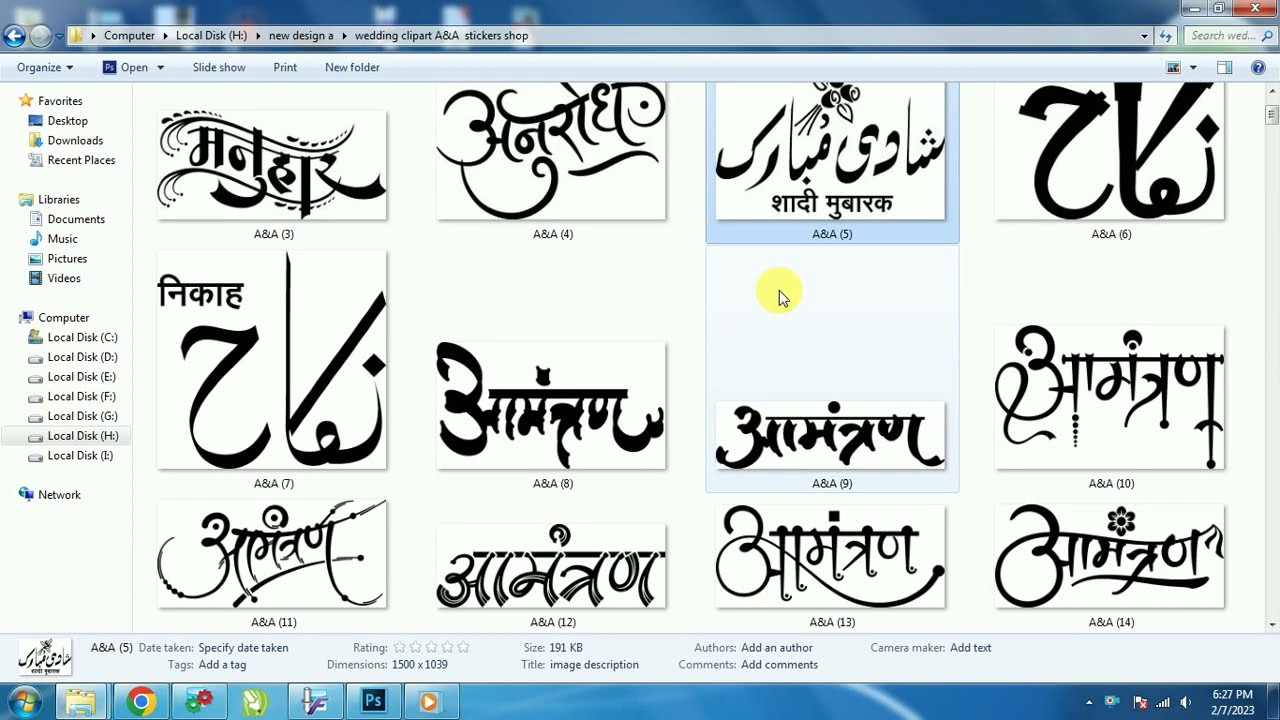Image resolution: width=1280 pixels, height=720 pixels.
Task: Start Slide show
Action: click(x=219, y=68)
